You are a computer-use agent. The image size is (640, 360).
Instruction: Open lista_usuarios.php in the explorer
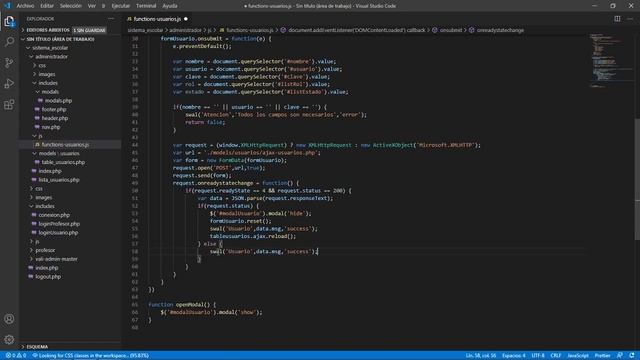pyautogui.click(x=59, y=180)
